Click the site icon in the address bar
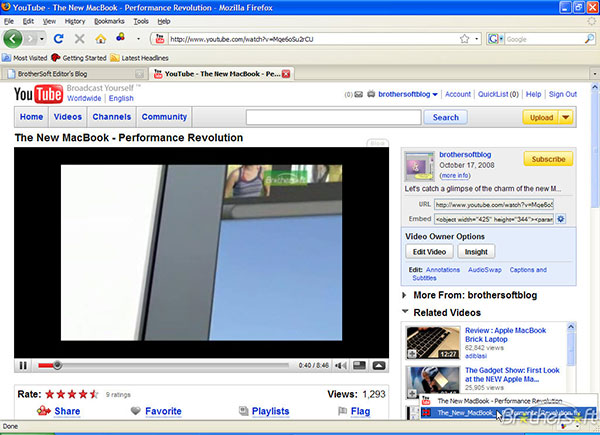The image size is (600, 435). pos(160,39)
